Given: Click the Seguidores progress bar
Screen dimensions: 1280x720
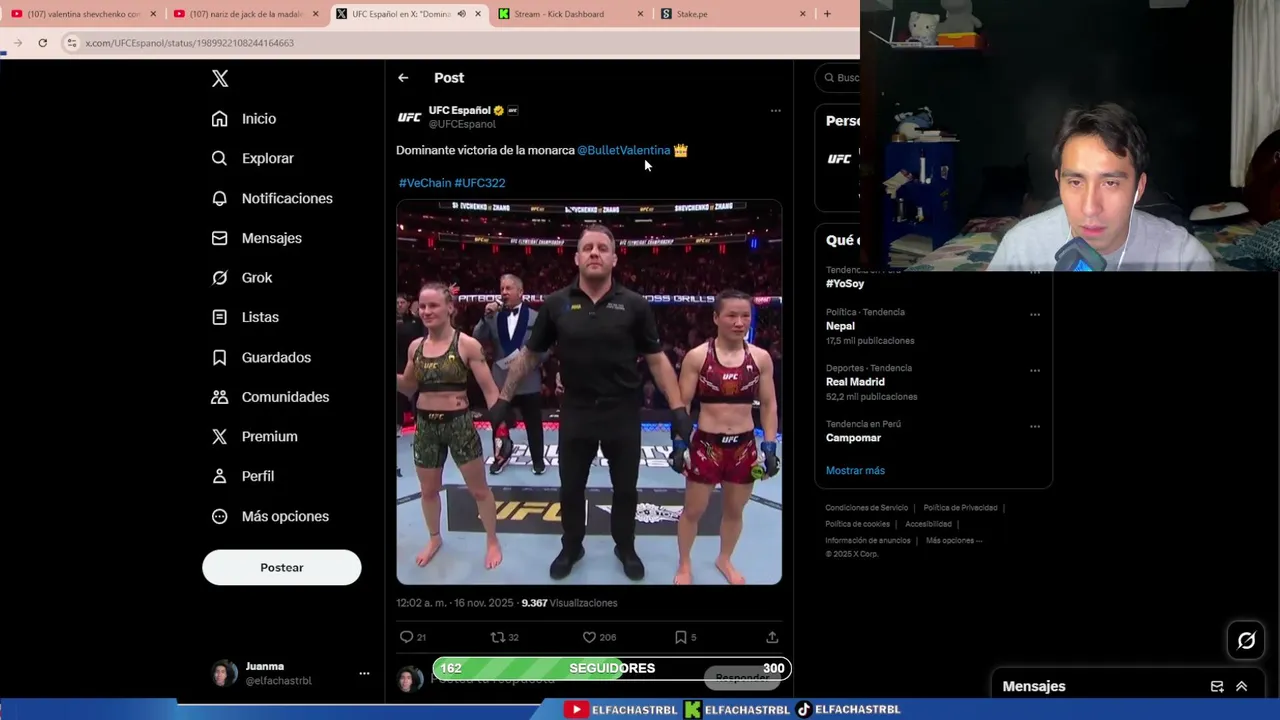Looking at the screenshot, I should pos(612,668).
